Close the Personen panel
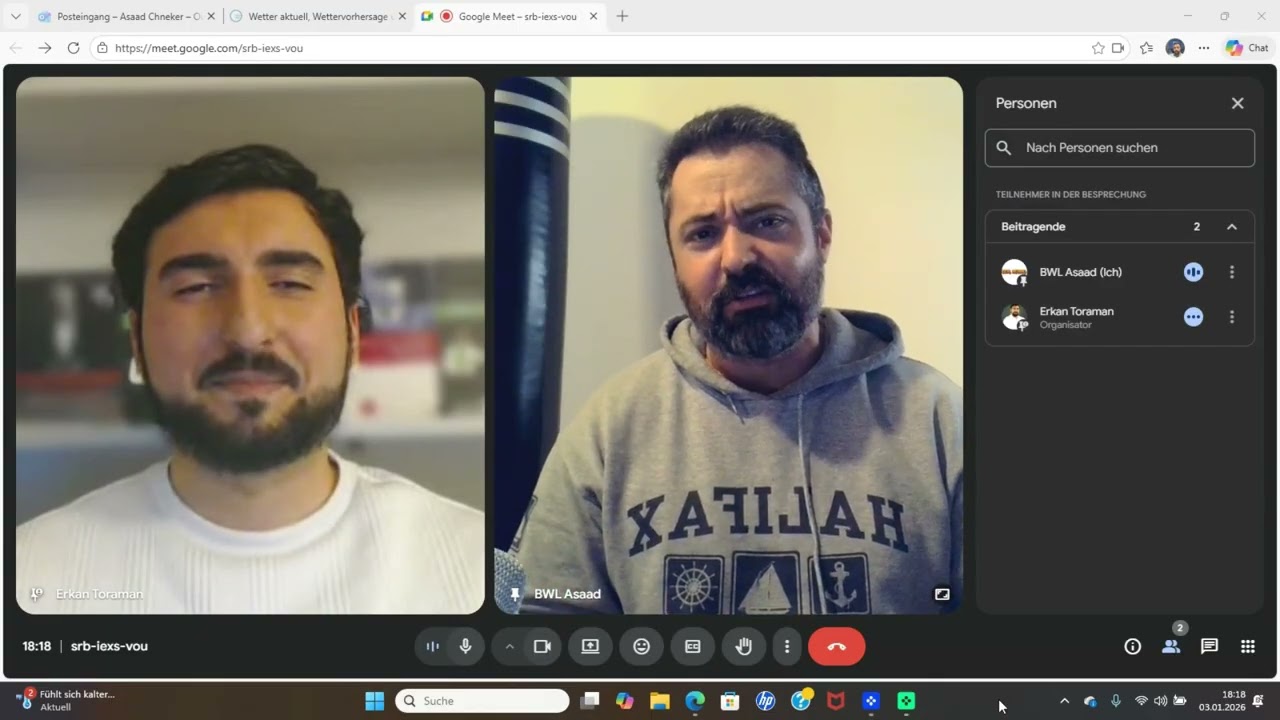Screen dimensions: 1280x720 click(1237, 103)
